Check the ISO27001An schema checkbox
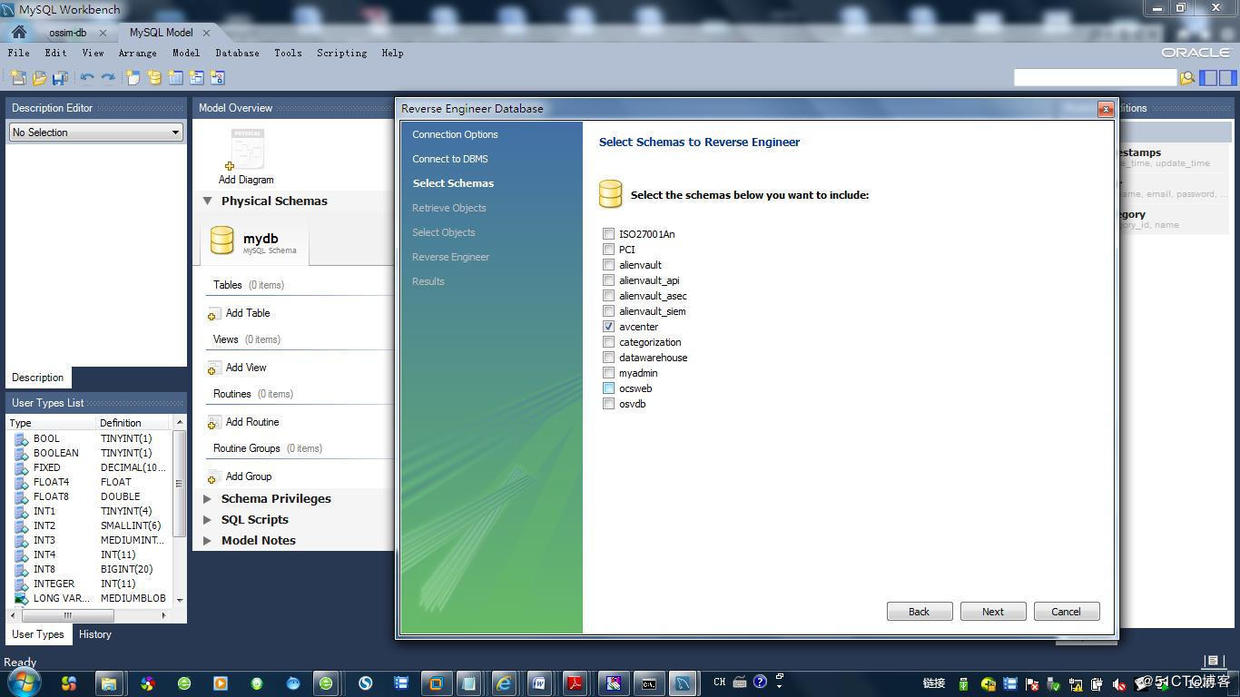 tap(608, 234)
